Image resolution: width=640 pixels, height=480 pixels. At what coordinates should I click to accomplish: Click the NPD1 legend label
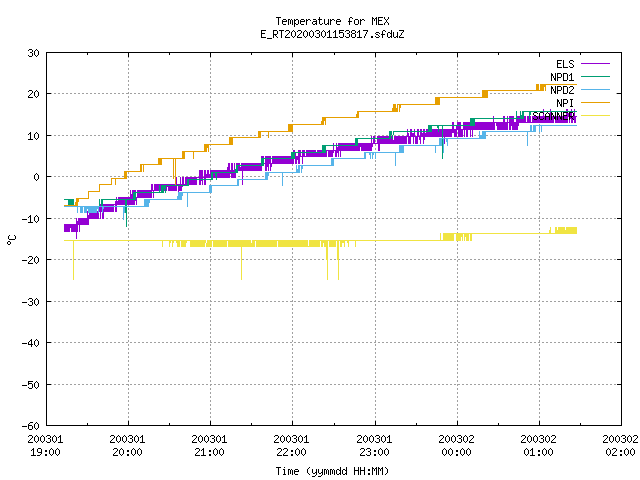562,77
